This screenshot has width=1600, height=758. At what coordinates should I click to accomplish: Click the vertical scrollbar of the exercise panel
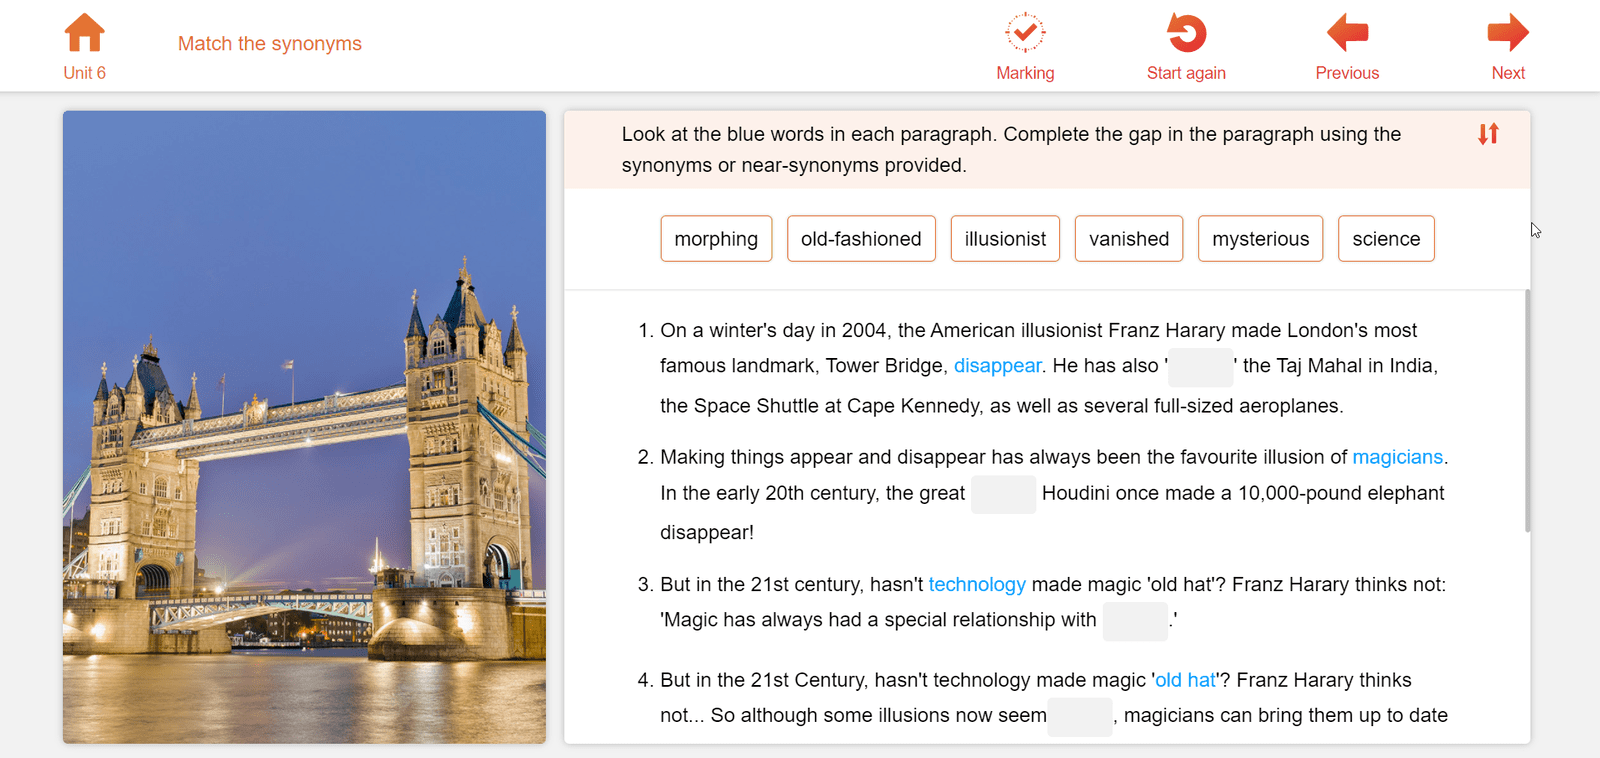click(x=1527, y=410)
